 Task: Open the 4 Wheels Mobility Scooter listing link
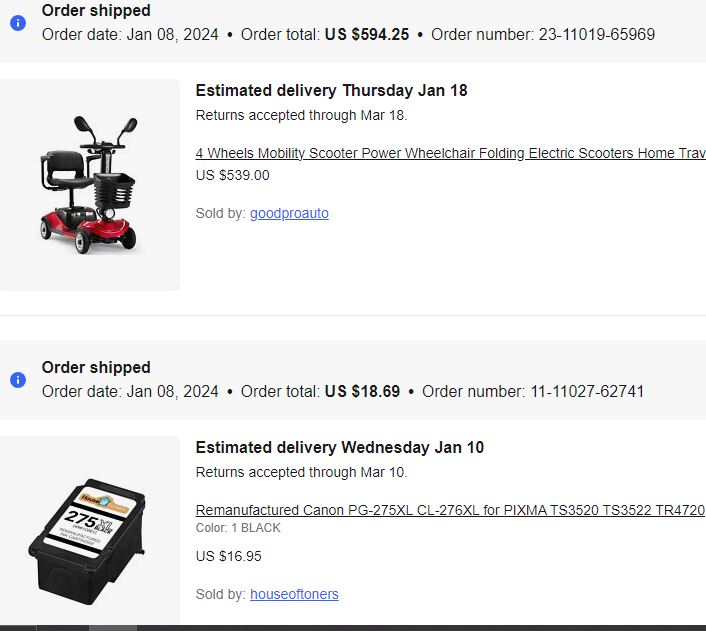[451, 153]
